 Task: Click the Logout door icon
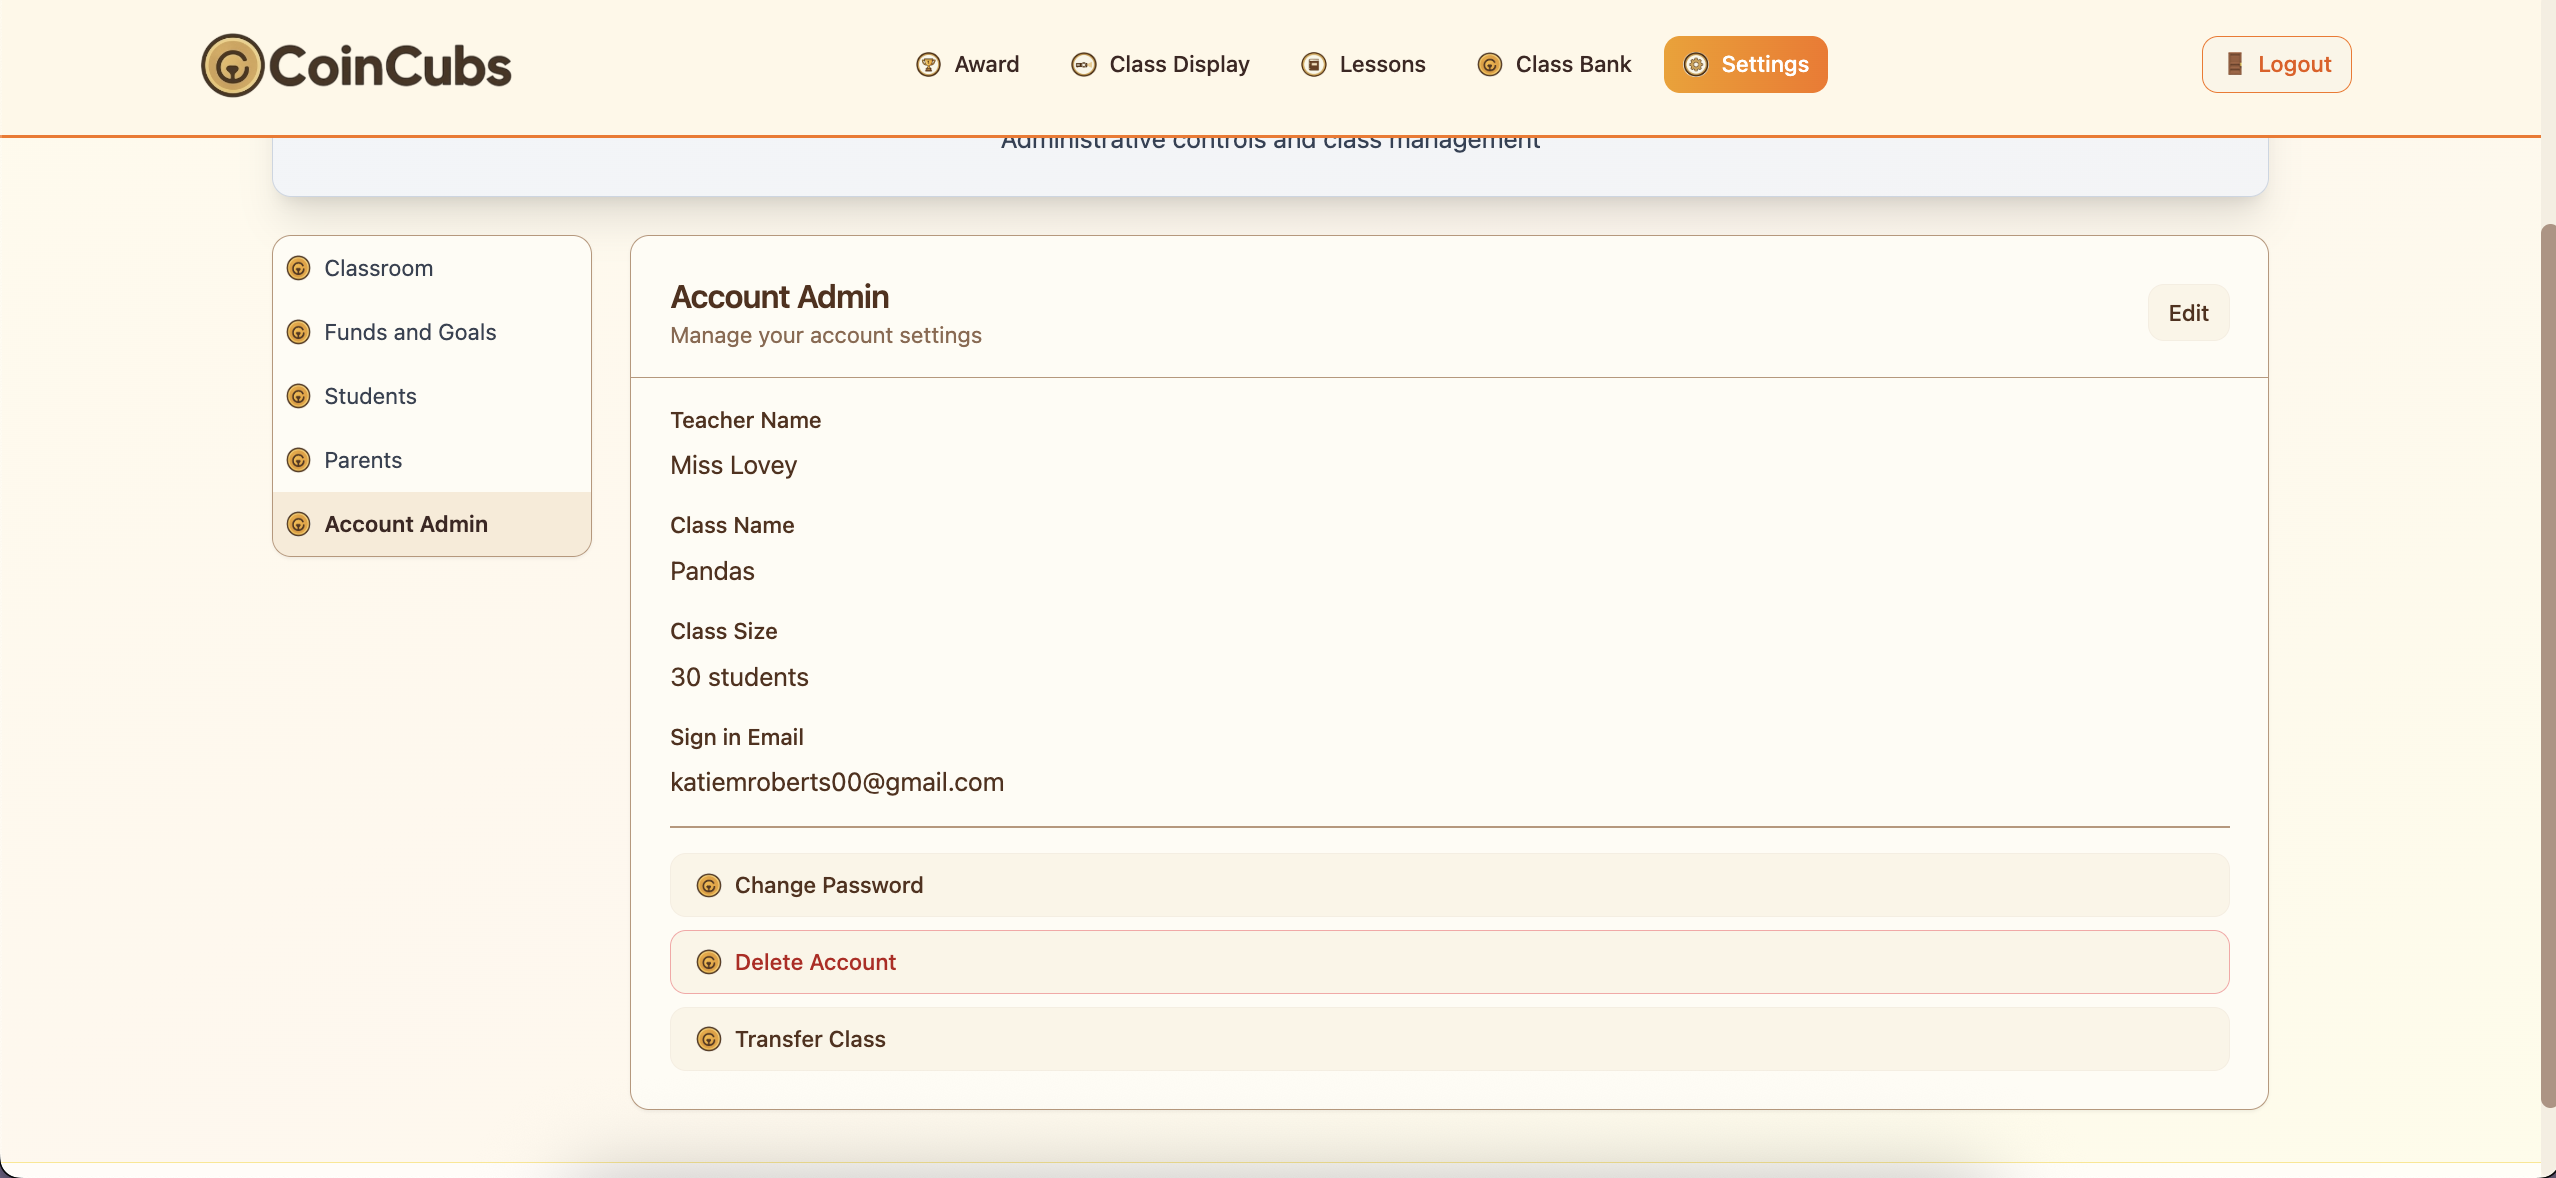pyautogui.click(x=2234, y=65)
